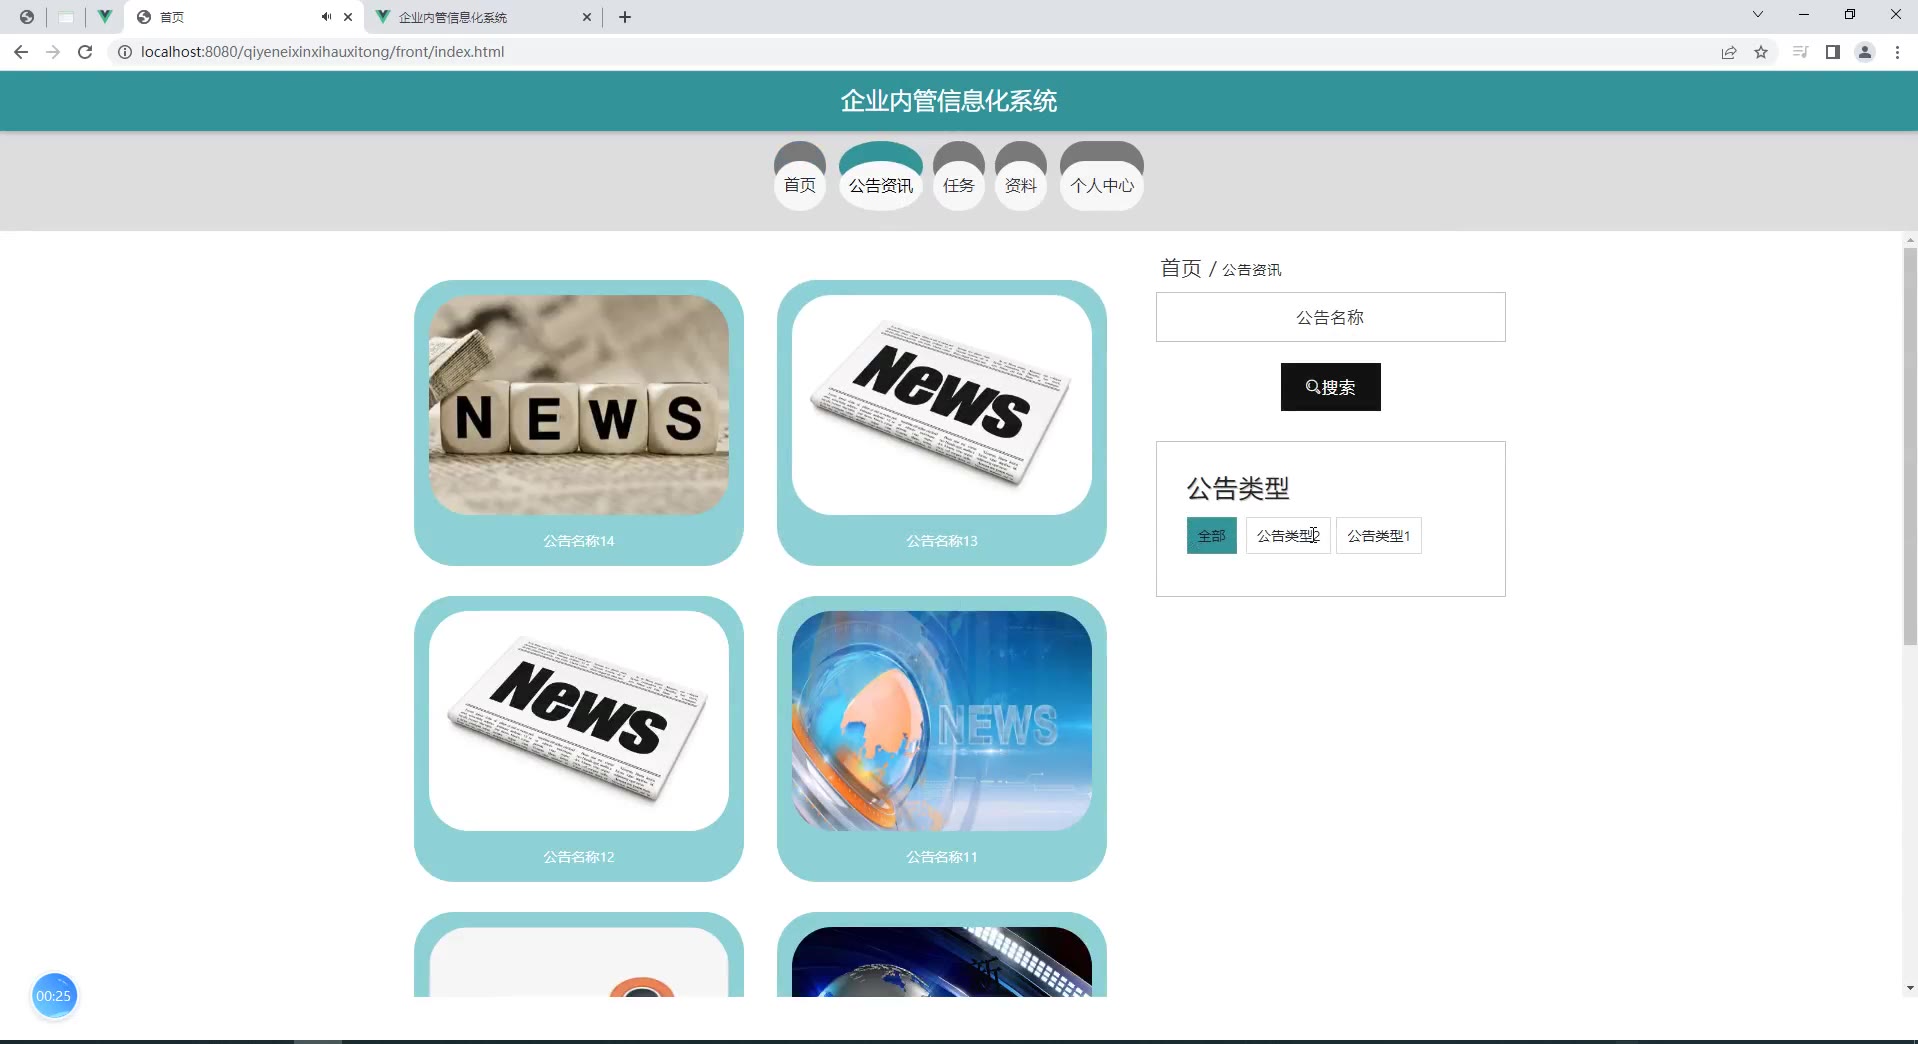Select the 首页 browser tab
The width and height of the screenshot is (1918, 1044).
coord(245,17)
